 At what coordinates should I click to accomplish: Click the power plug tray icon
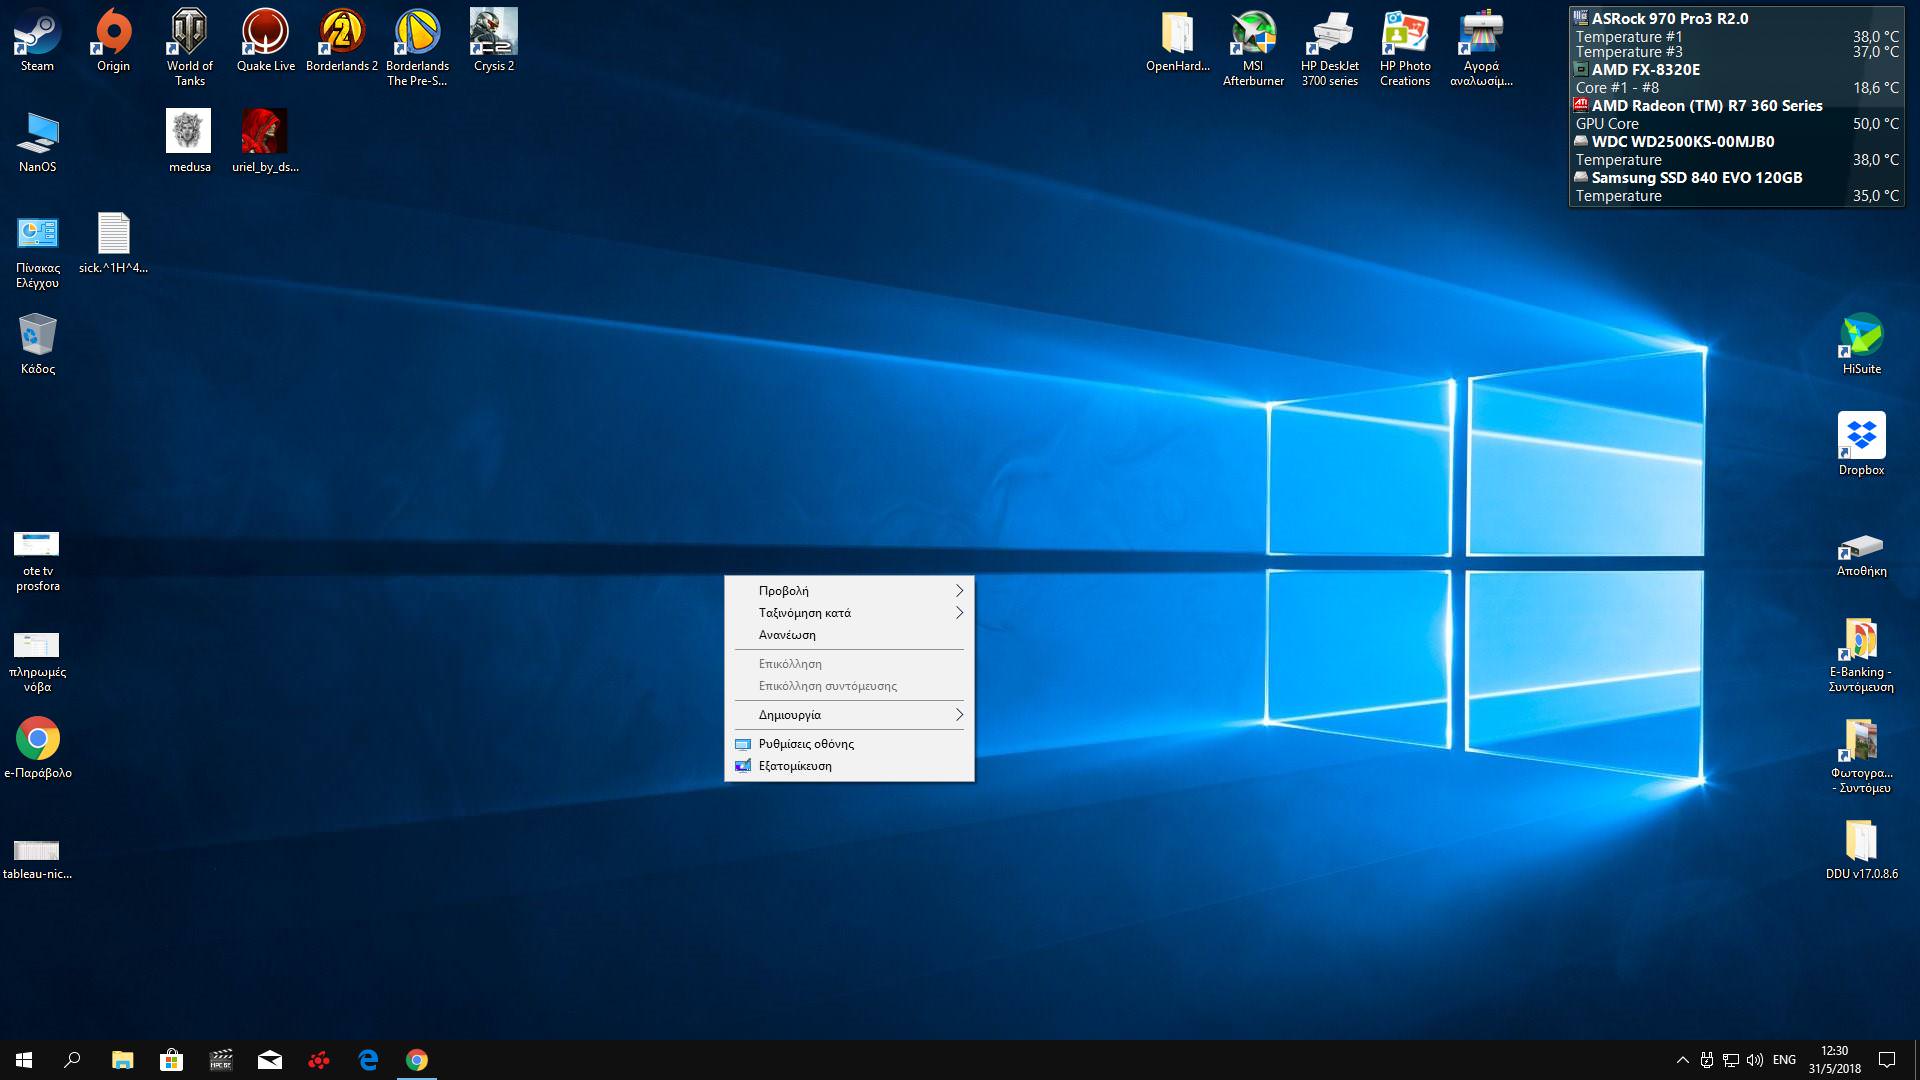1707,1060
